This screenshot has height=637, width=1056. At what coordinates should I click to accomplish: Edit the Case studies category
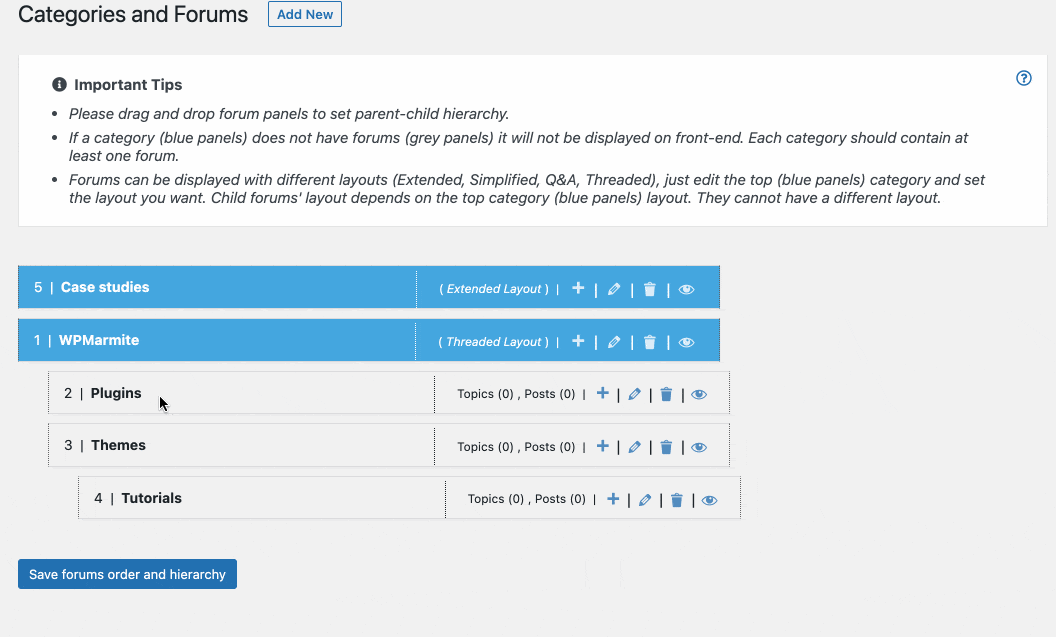pos(614,289)
